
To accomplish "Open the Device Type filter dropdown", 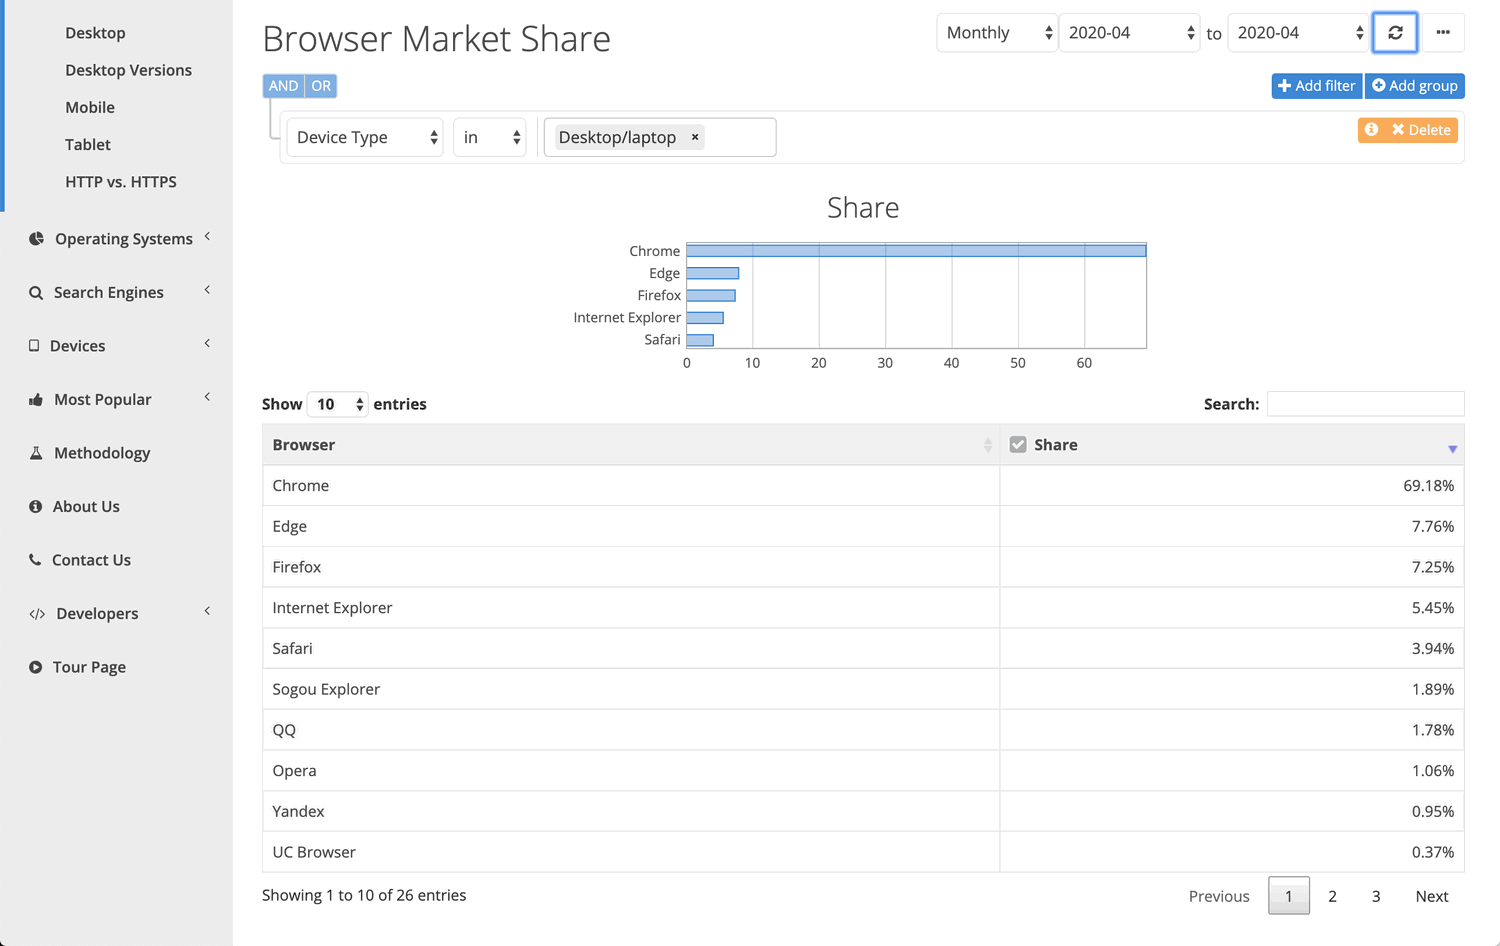I will (364, 137).
